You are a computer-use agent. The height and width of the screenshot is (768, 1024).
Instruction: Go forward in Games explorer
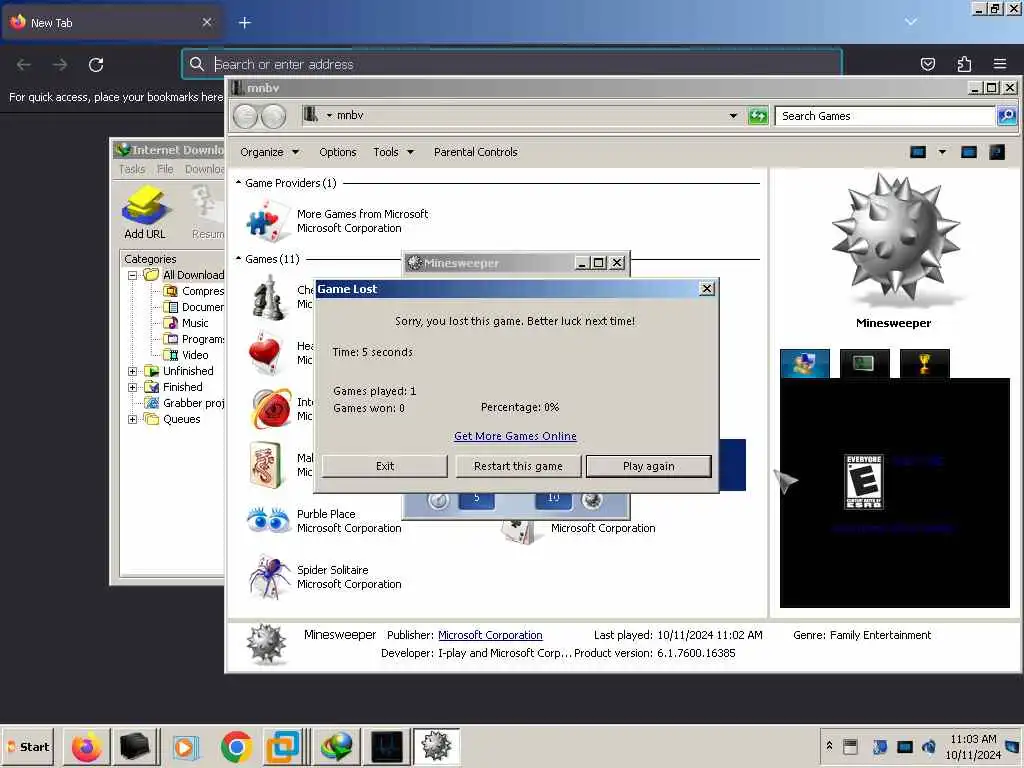[x=274, y=116]
